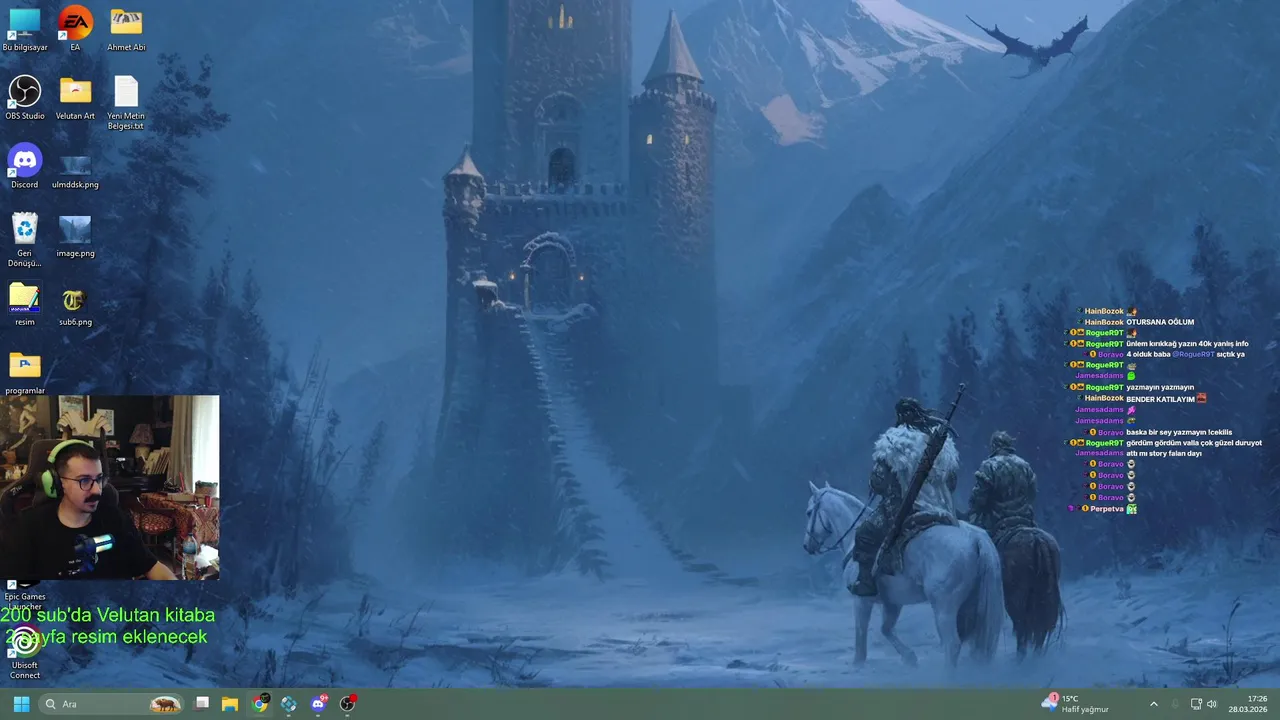
Task: Select Yeni Metin Belgesi.txt file
Action: point(126,103)
